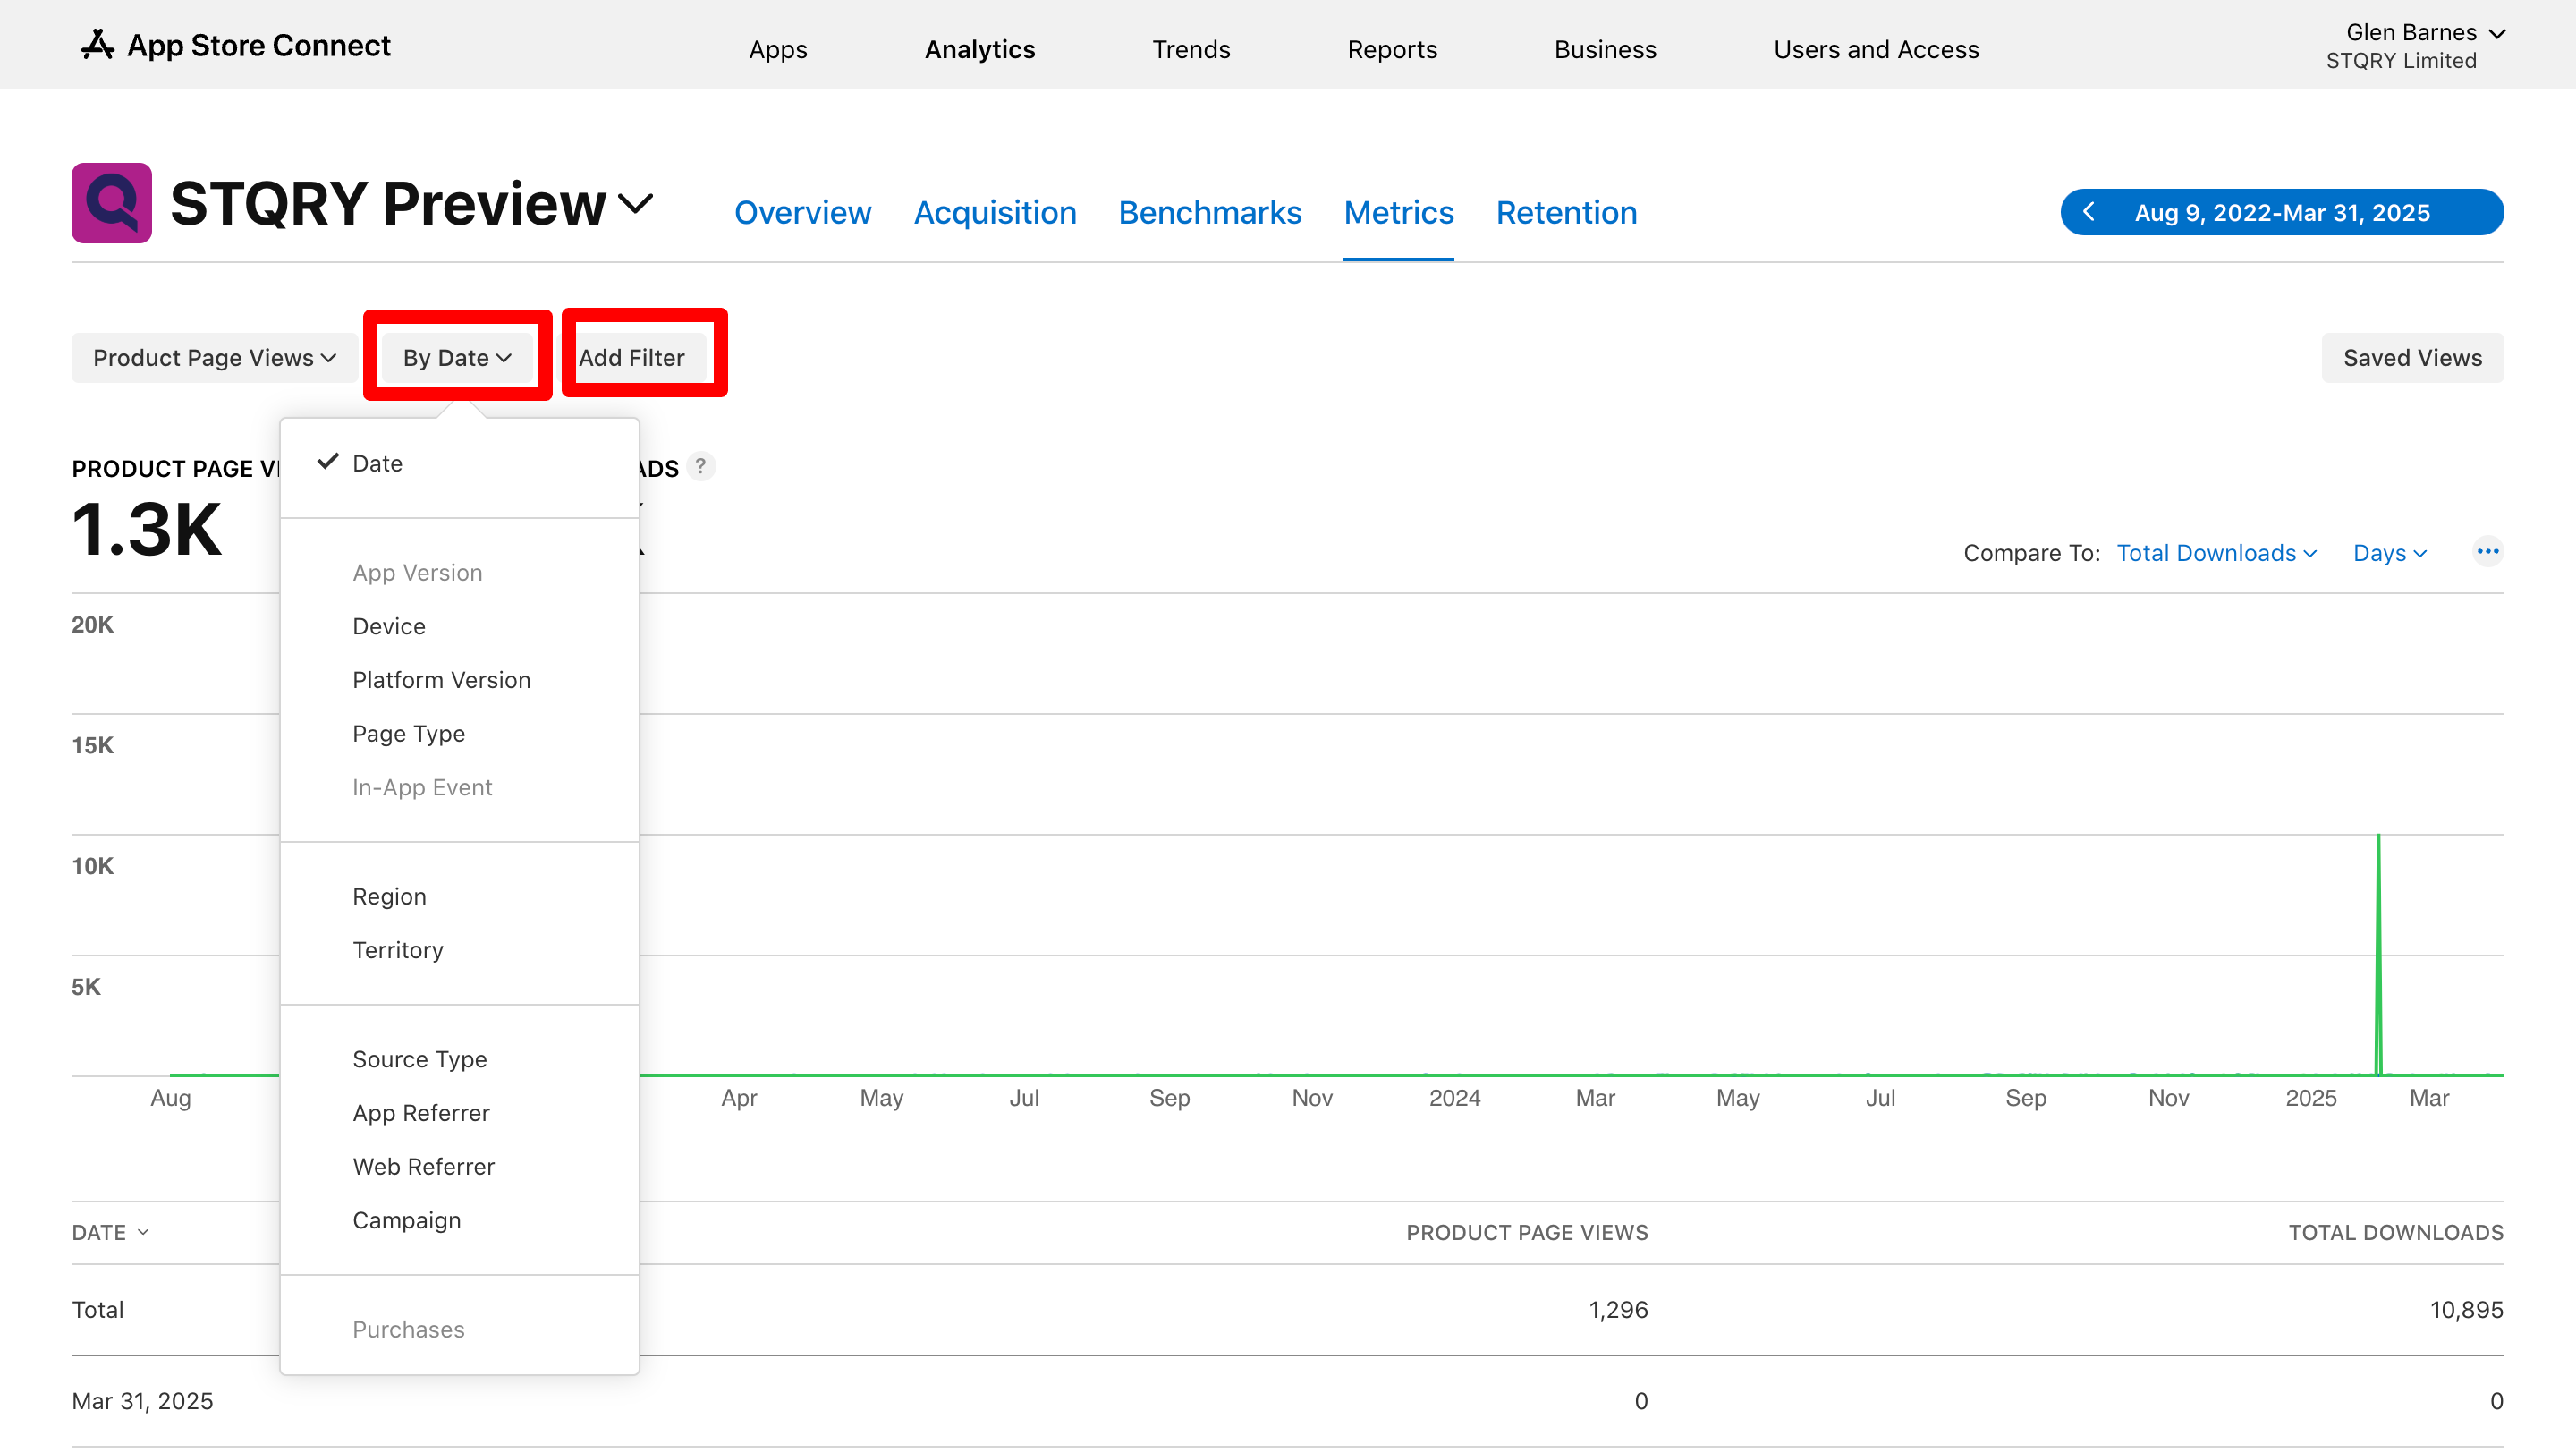The width and height of the screenshot is (2576, 1453).
Task: Click the STQRY Preview app icon
Action: click(x=111, y=203)
